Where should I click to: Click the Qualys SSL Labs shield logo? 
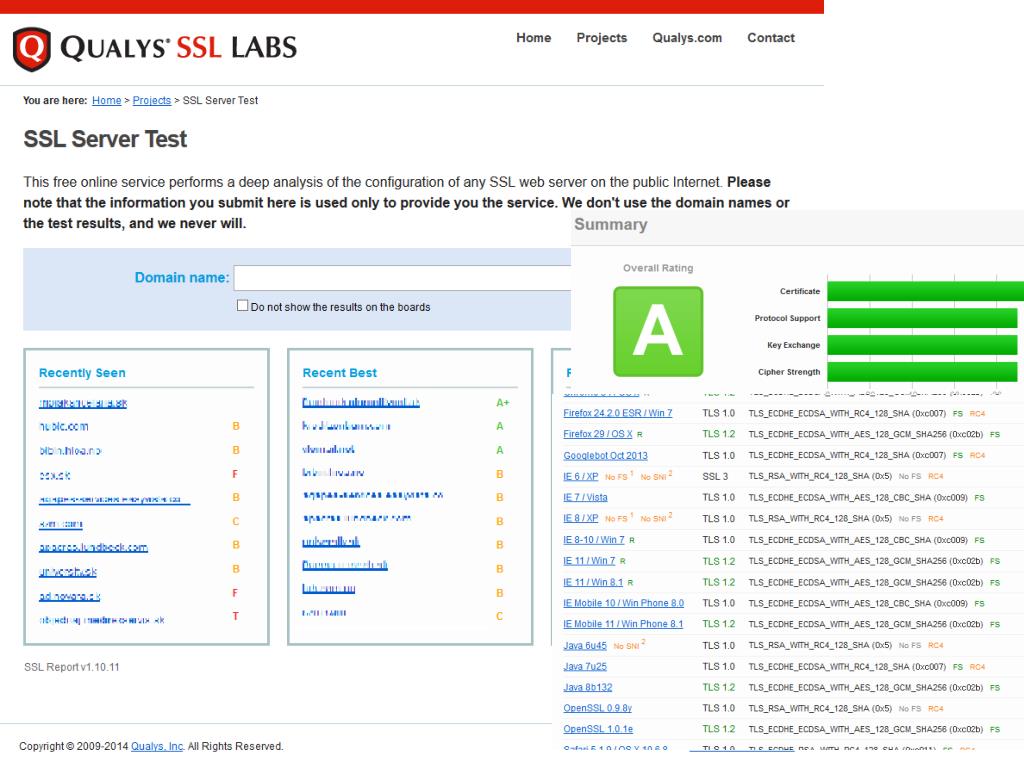[x=31, y=48]
